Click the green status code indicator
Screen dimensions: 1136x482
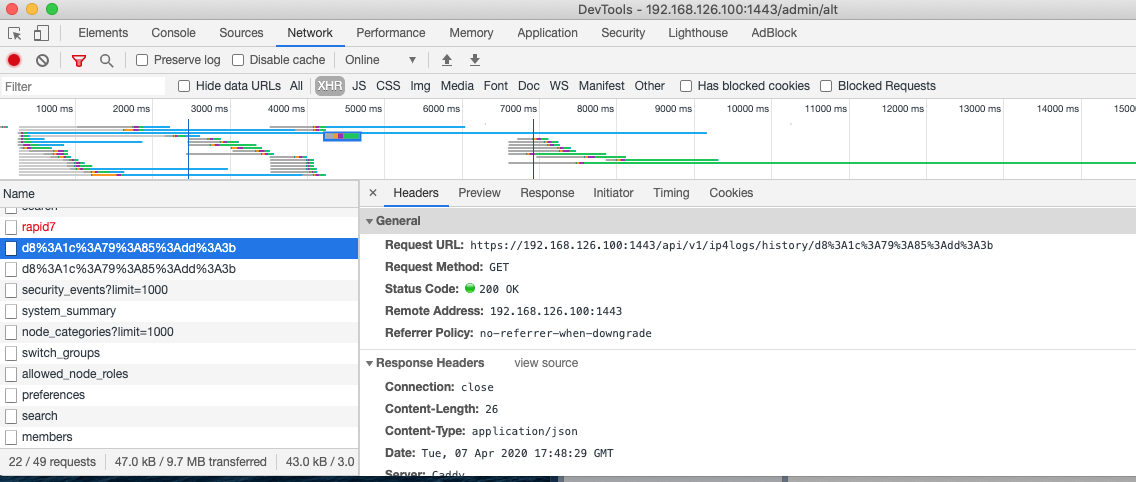pyautogui.click(x=469, y=288)
